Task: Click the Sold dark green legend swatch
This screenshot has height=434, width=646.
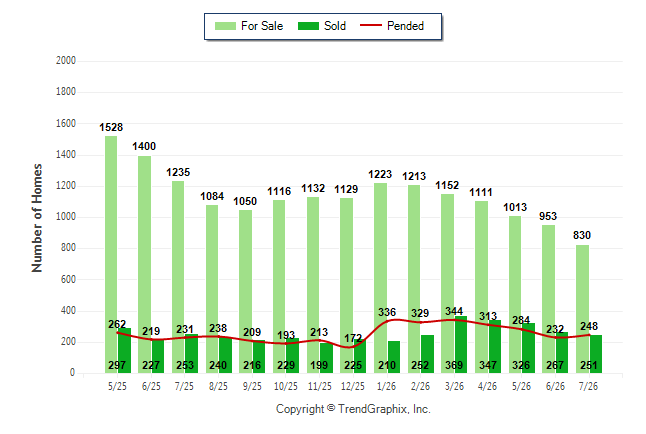Action: [309, 26]
